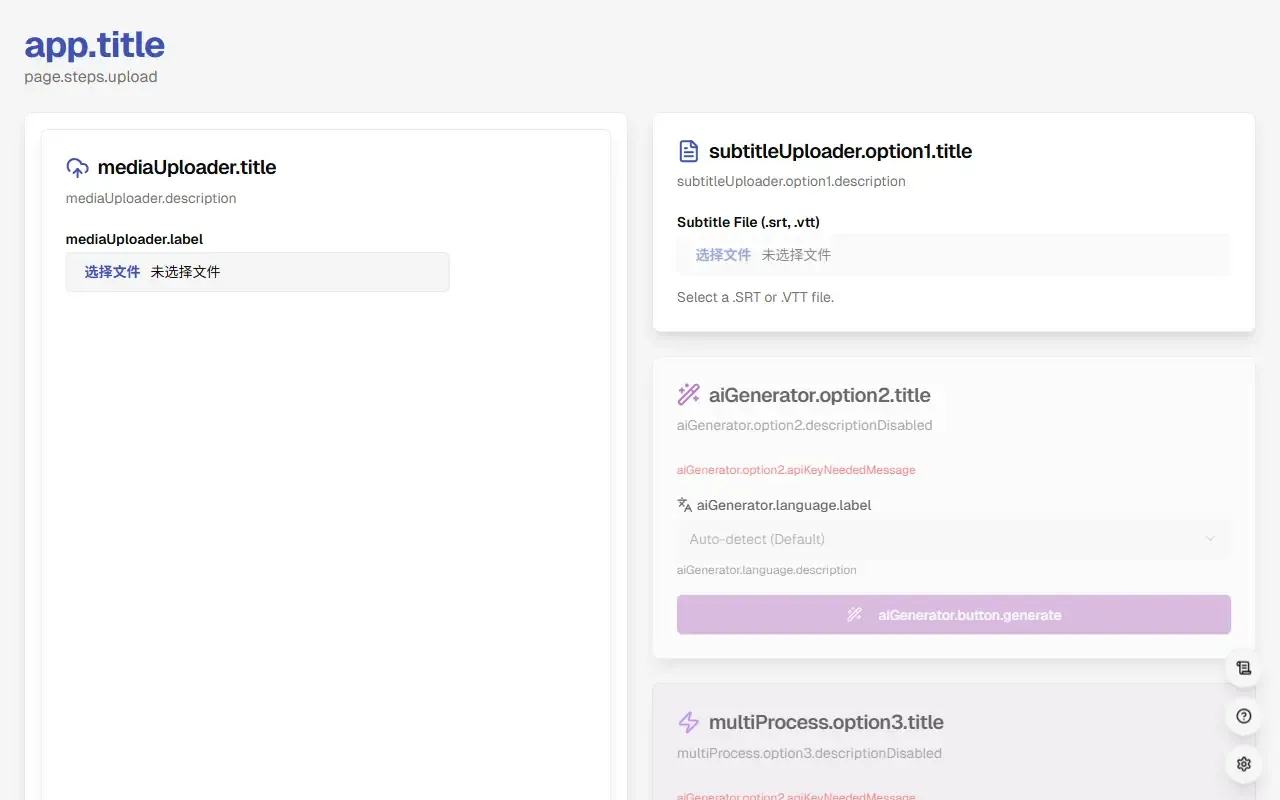Open the scroll log floating button
Image resolution: width=1280 pixels, height=800 pixels.
tap(1244, 668)
